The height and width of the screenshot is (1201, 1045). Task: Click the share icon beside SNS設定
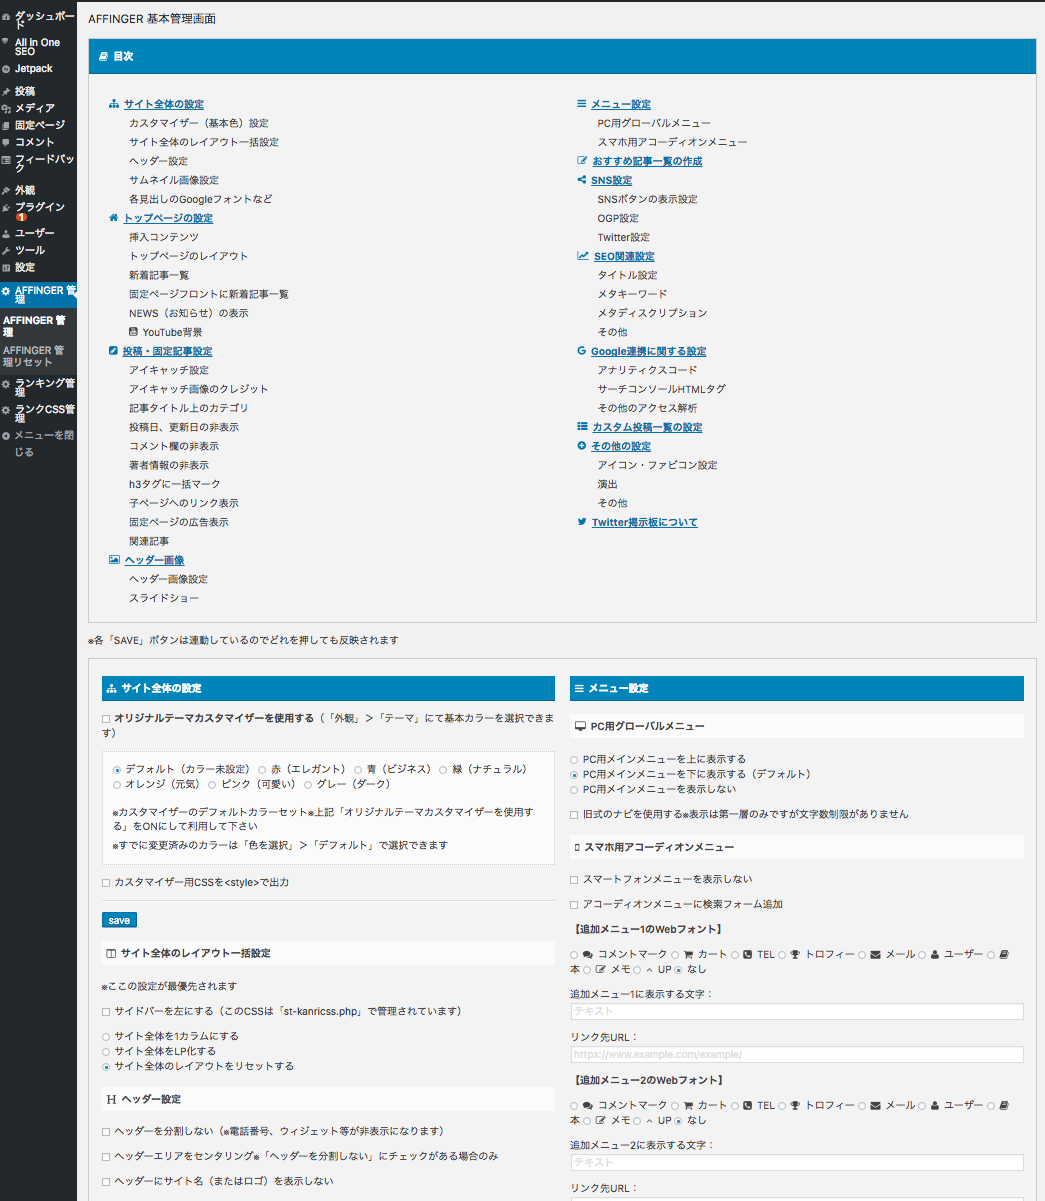(582, 180)
